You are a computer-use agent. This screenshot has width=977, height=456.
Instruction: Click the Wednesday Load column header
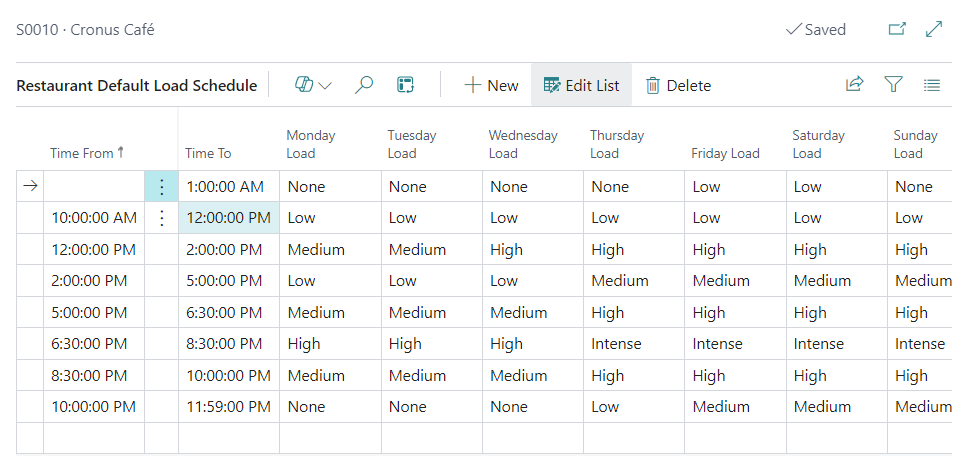(x=523, y=144)
